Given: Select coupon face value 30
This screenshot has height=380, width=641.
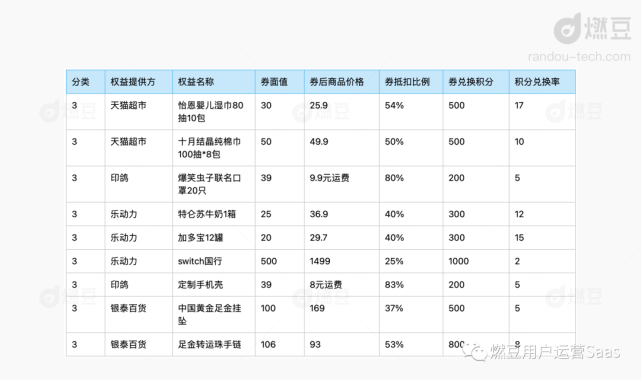Looking at the screenshot, I should (x=266, y=105).
